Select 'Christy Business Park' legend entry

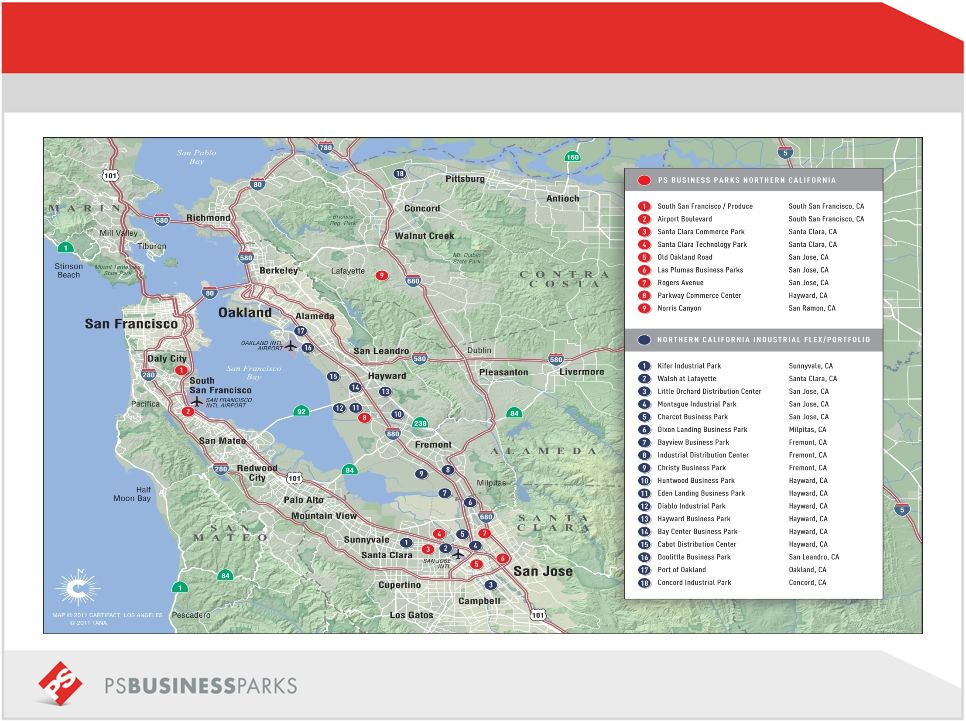coord(691,468)
